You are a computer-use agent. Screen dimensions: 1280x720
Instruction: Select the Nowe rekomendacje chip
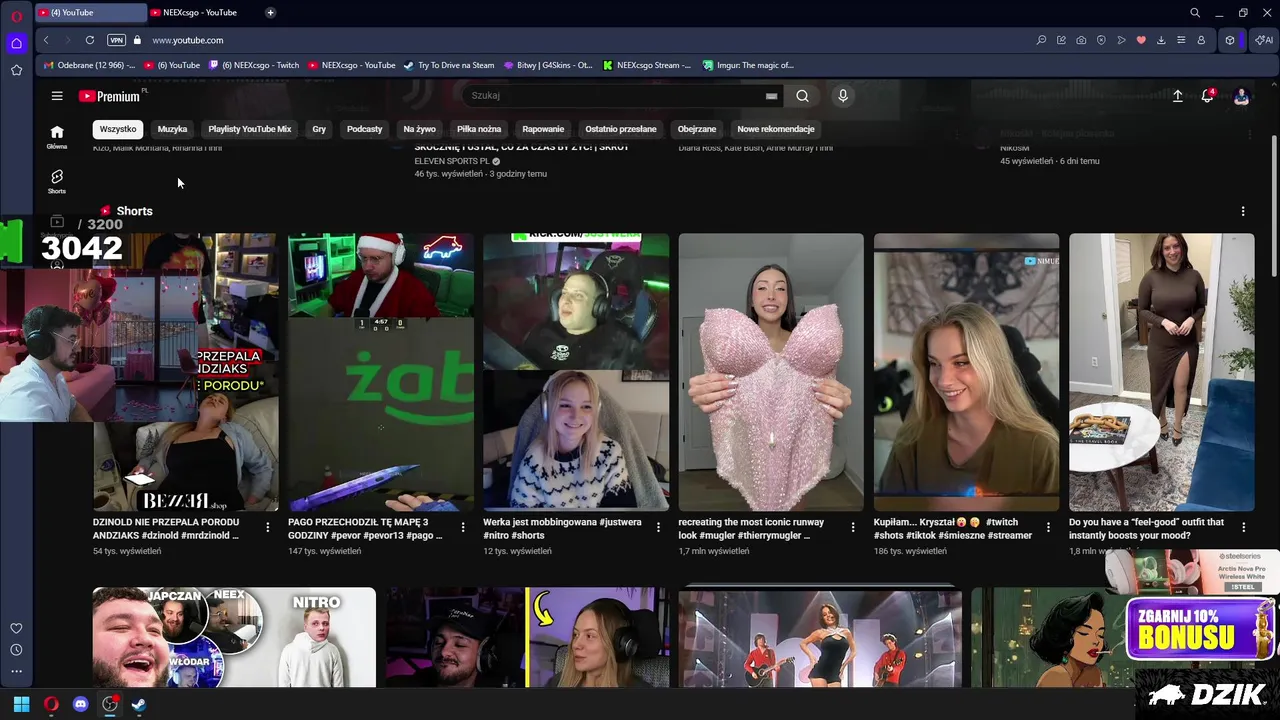click(x=776, y=129)
